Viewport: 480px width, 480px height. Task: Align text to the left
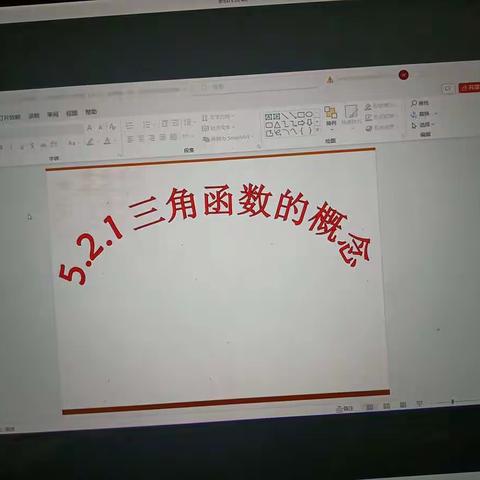tap(131, 139)
